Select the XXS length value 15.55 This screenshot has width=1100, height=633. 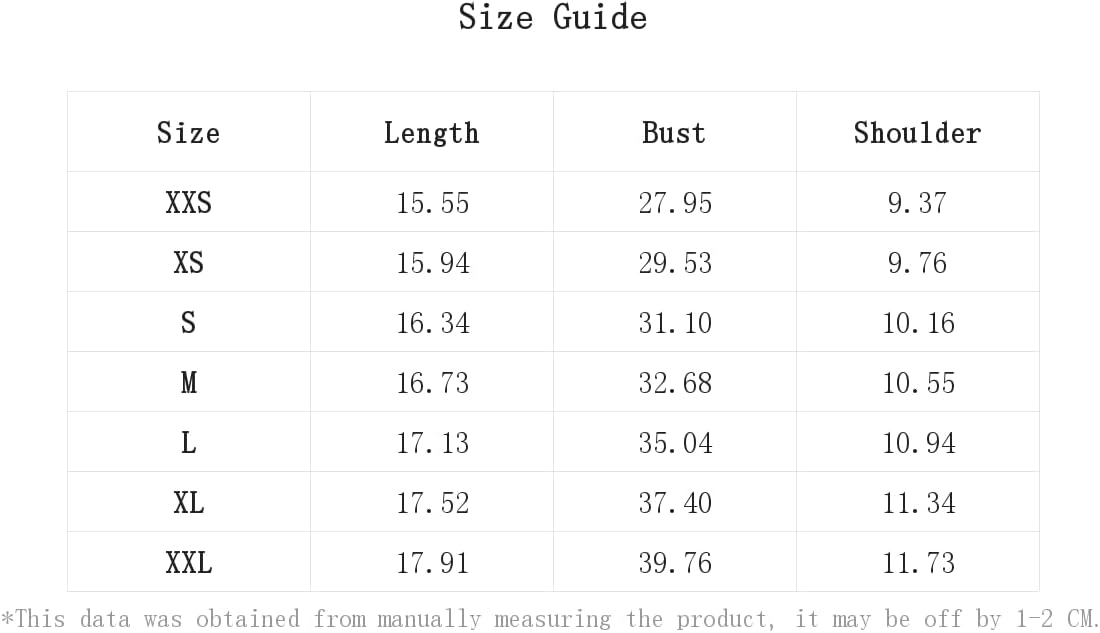click(x=432, y=203)
